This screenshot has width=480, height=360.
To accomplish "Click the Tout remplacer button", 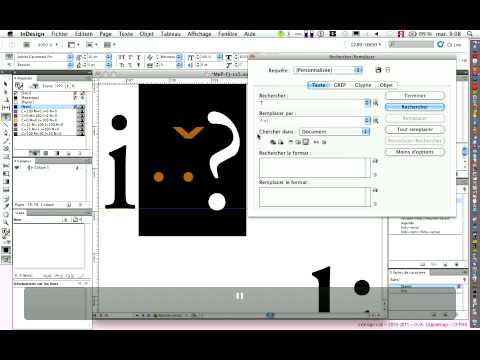I will [415, 129].
